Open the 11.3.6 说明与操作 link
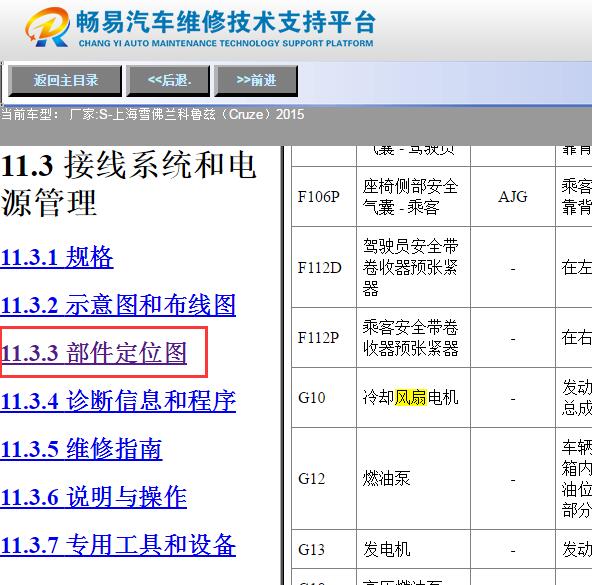The height and width of the screenshot is (585, 592). (x=94, y=497)
